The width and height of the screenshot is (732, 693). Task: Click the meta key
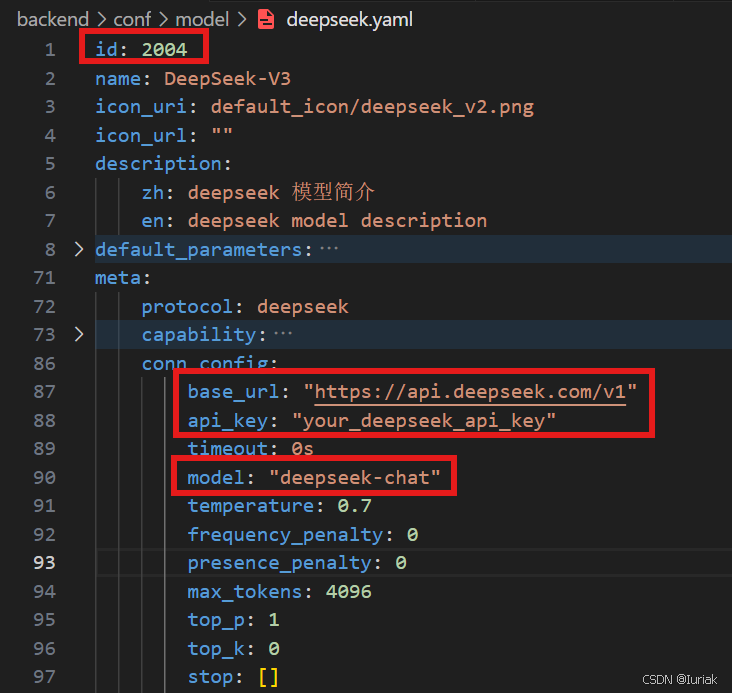point(118,278)
